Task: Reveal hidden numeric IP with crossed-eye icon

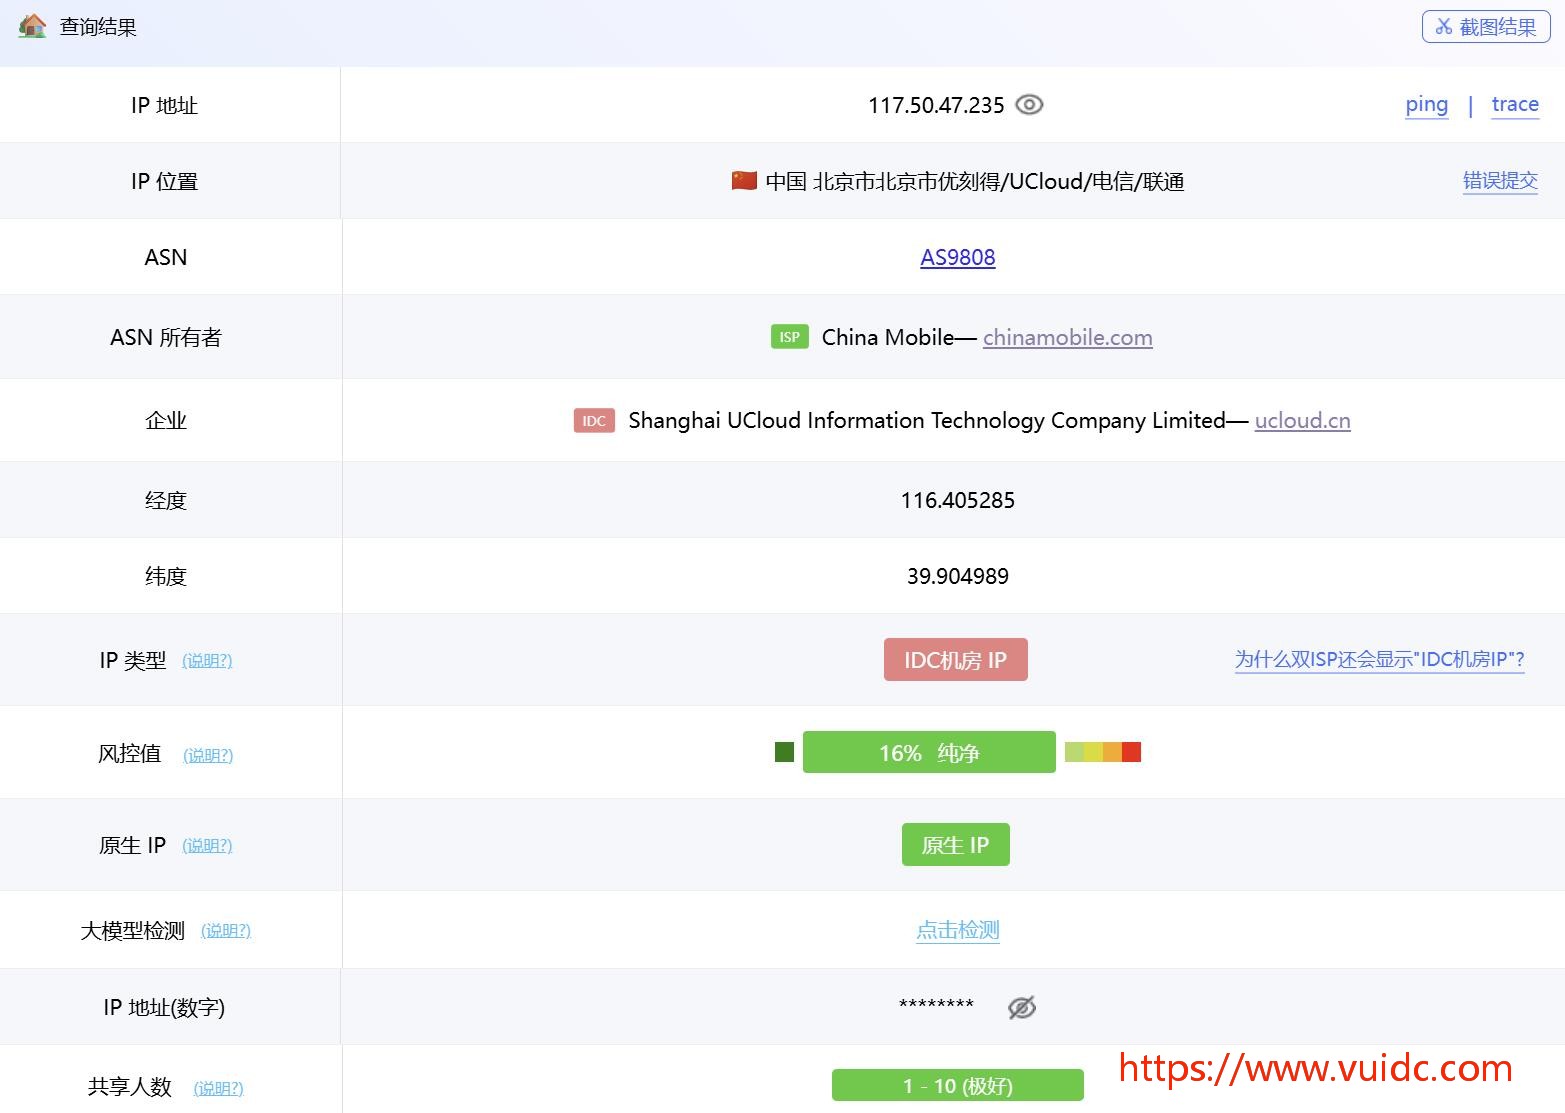Action: pyautogui.click(x=1021, y=1007)
